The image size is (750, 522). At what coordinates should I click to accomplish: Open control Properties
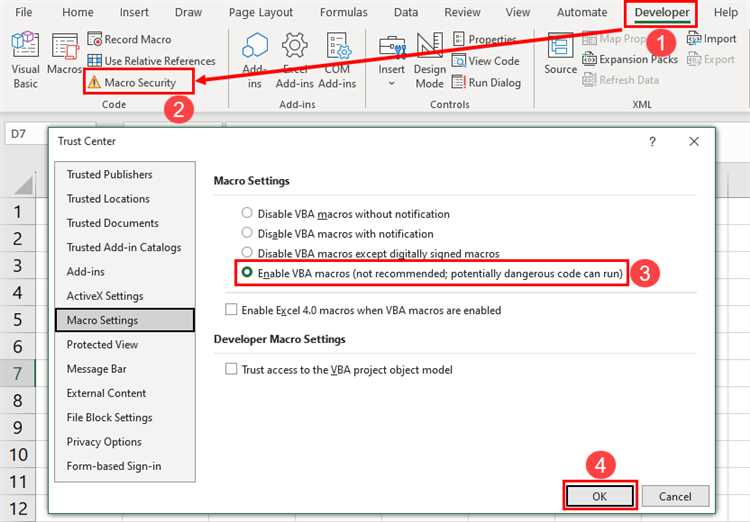(485, 39)
